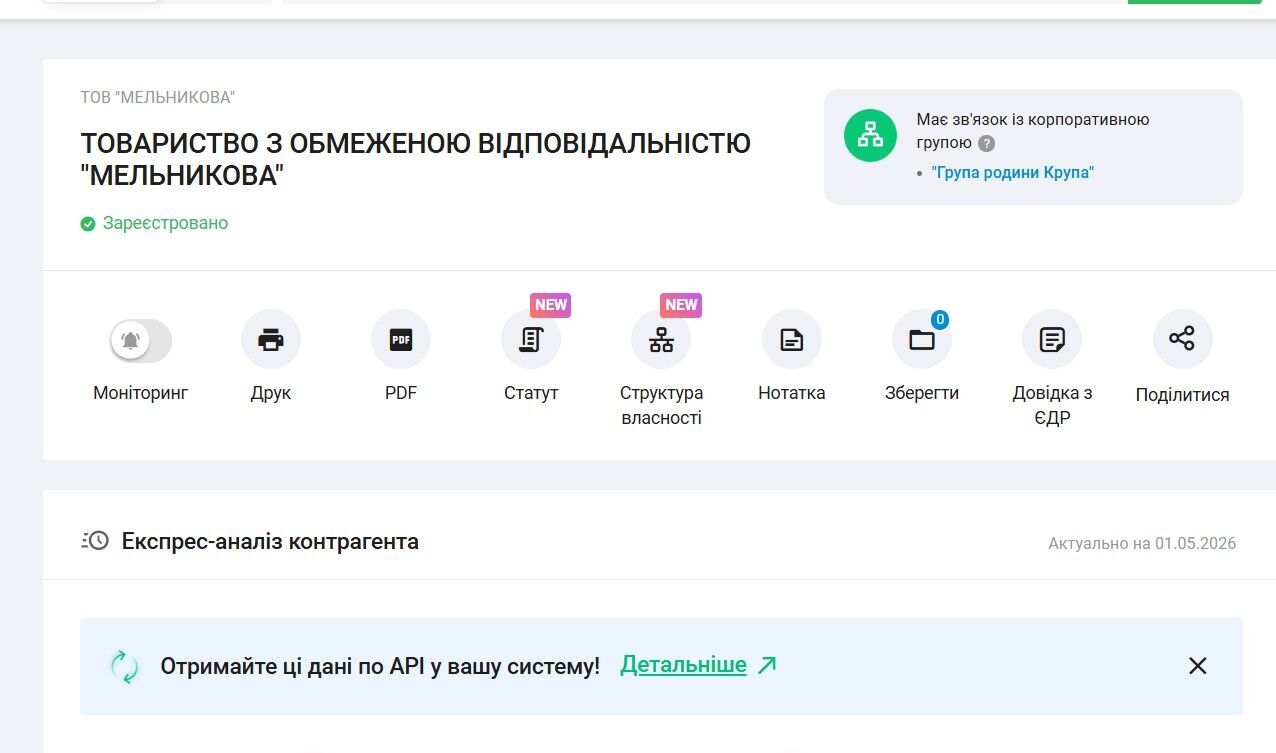This screenshot has height=753, width=1276.
Task: Click NEW badge above Структура власності
Action: pos(681,305)
